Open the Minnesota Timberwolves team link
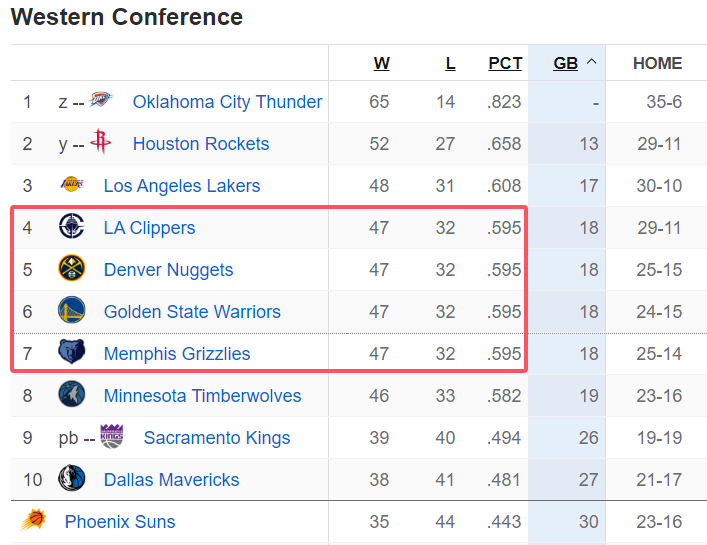The image size is (707, 545). (202, 396)
